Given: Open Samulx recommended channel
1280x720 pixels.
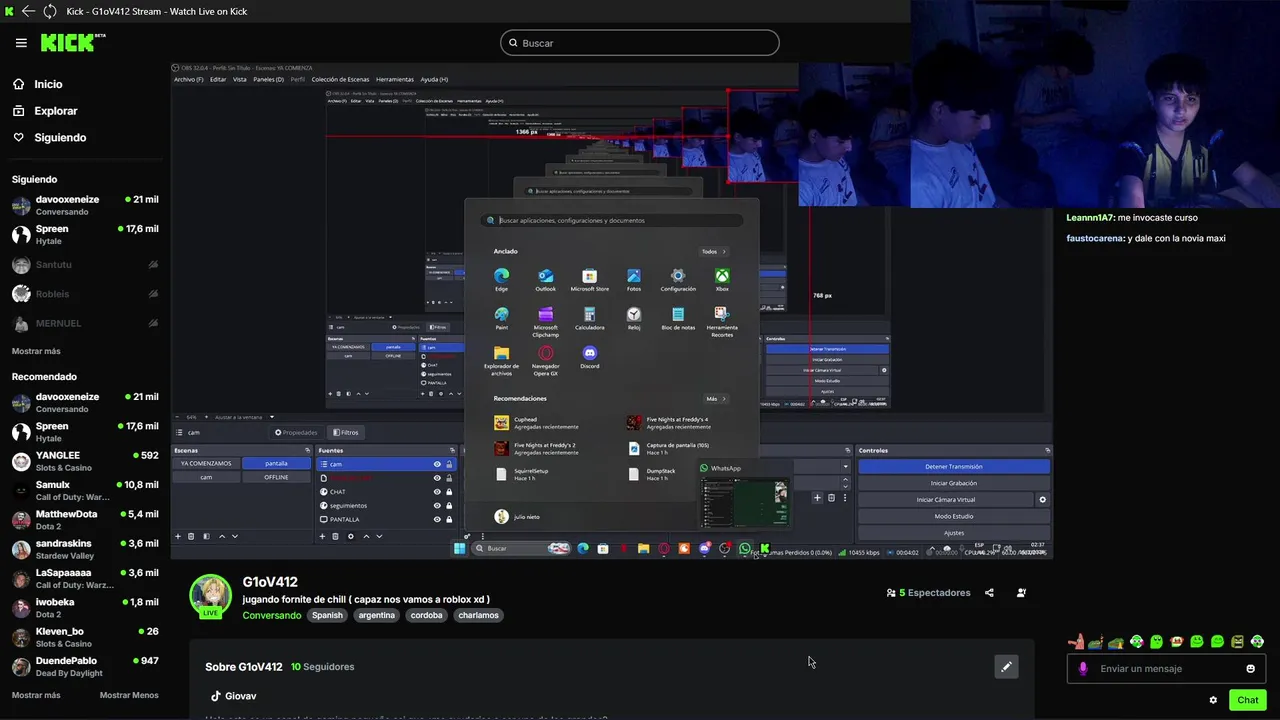Looking at the screenshot, I should click(84, 491).
